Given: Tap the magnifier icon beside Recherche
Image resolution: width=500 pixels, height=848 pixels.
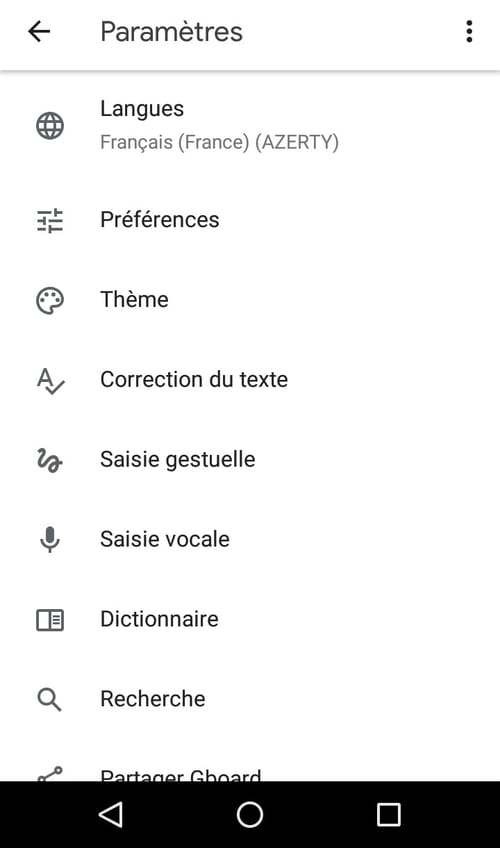Looking at the screenshot, I should click(x=49, y=699).
